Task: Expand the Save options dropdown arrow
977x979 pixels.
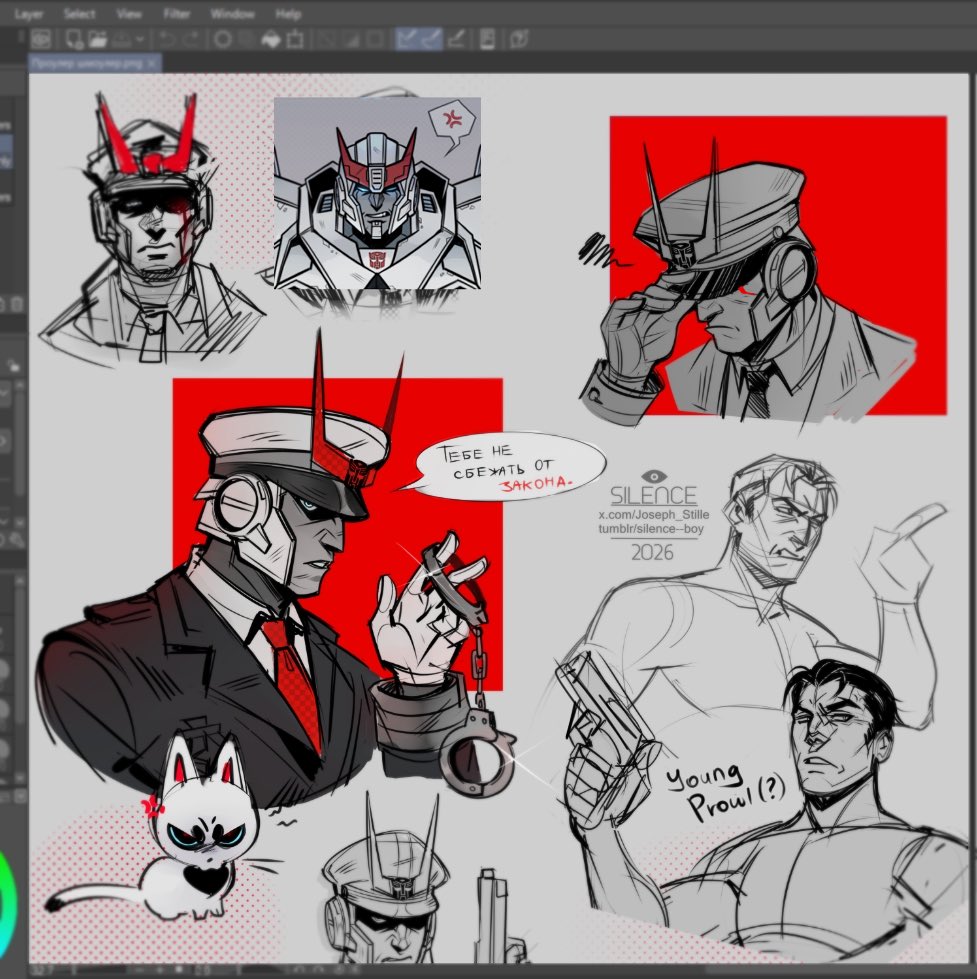Action: 140,39
